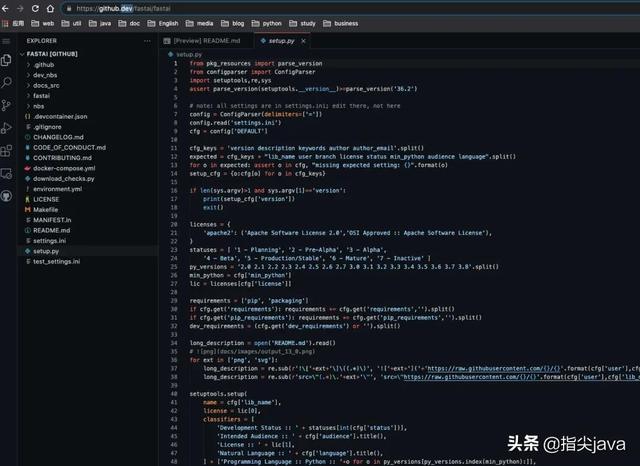Open environment.yml file
640x466 pixels.
58,189
